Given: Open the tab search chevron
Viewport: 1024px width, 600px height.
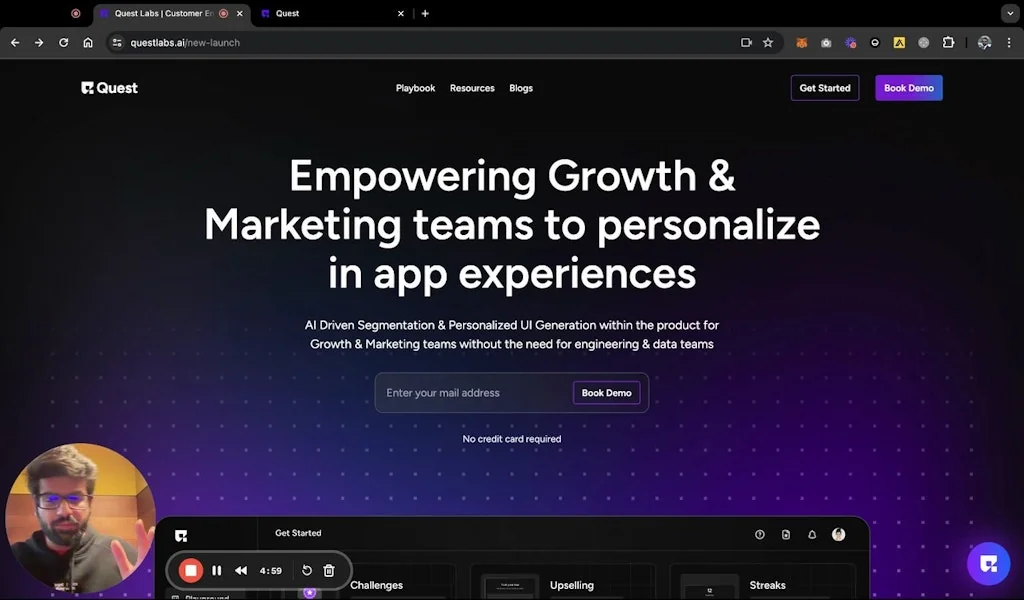Looking at the screenshot, I should [x=1009, y=13].
